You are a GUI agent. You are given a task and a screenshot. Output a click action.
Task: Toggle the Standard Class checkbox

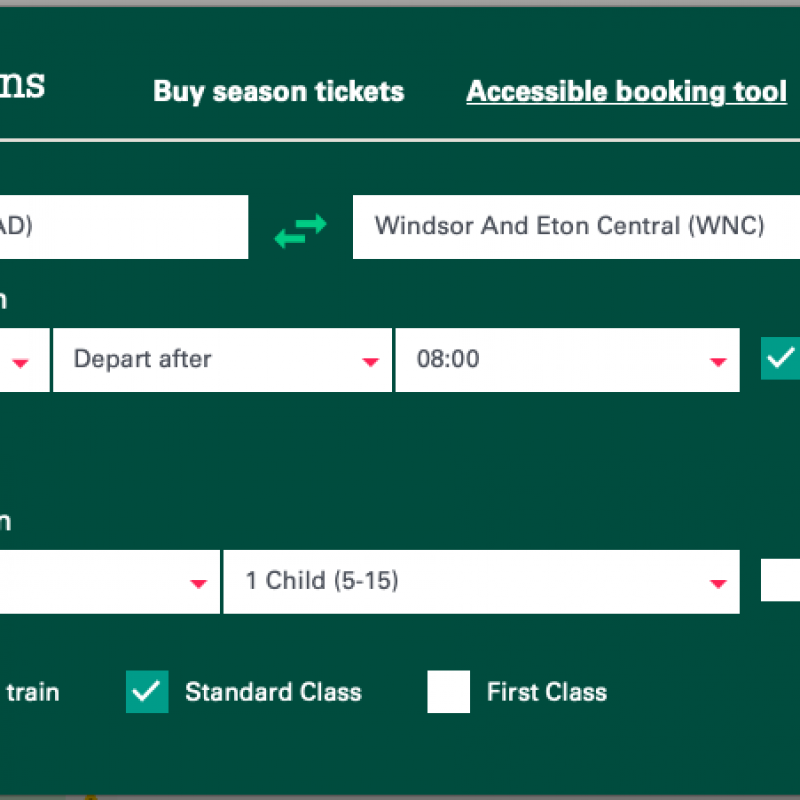pos(147,691)
